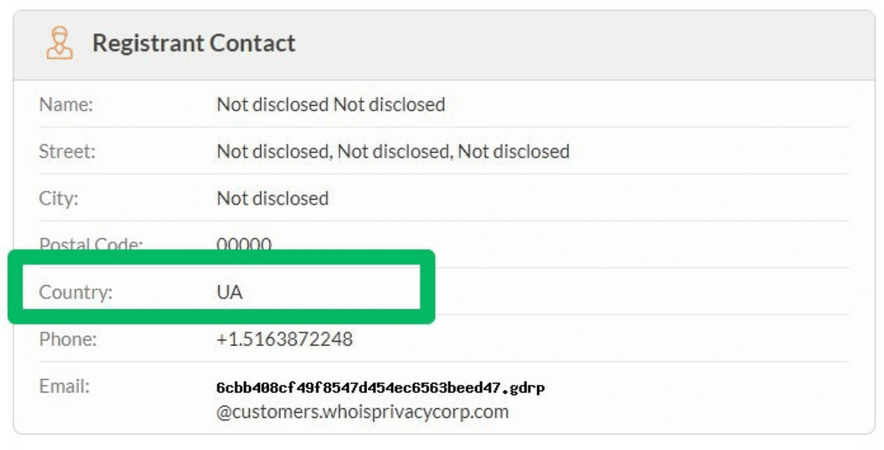Click the Country label
Viewport: 884px width, 450px height.
point(76,292)
